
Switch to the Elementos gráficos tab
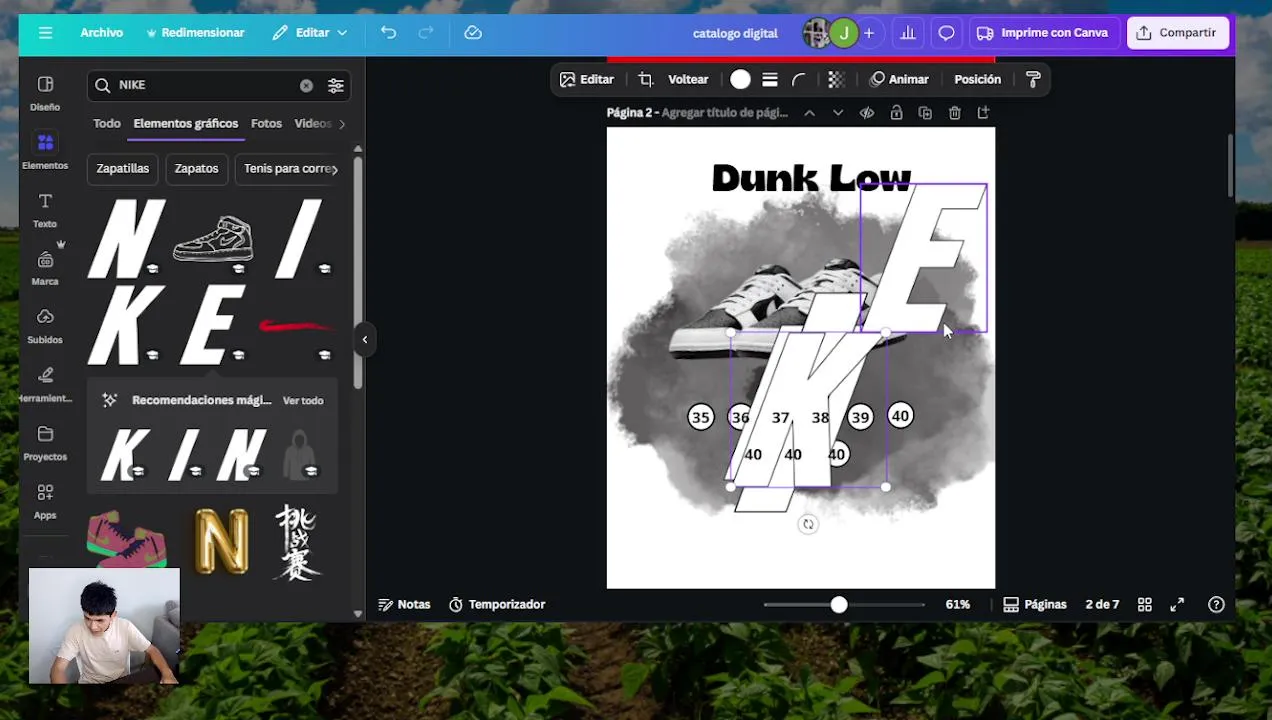point(186,123)
